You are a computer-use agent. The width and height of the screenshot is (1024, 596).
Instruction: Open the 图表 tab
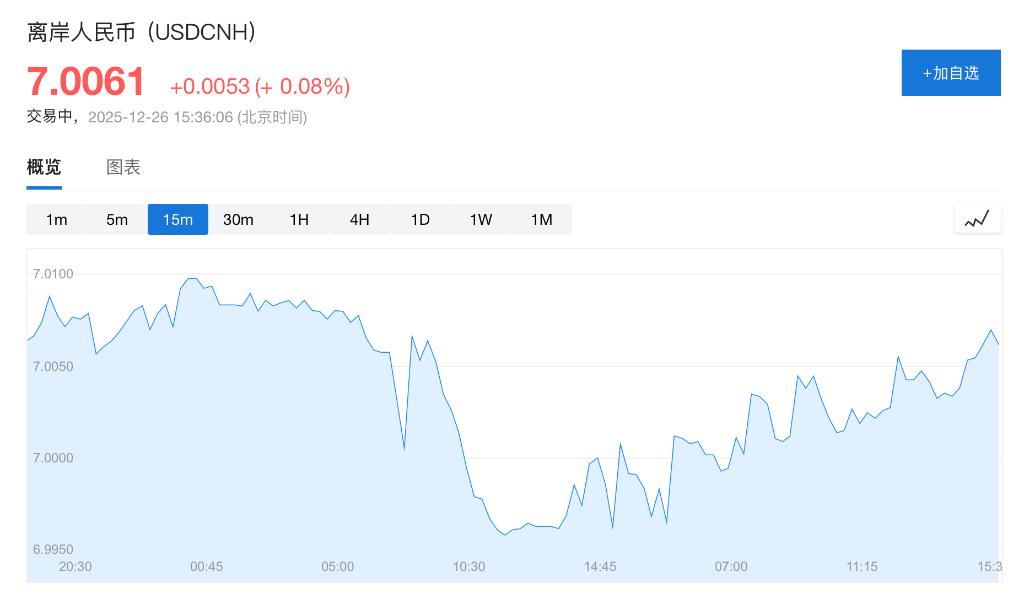(123, 167)
